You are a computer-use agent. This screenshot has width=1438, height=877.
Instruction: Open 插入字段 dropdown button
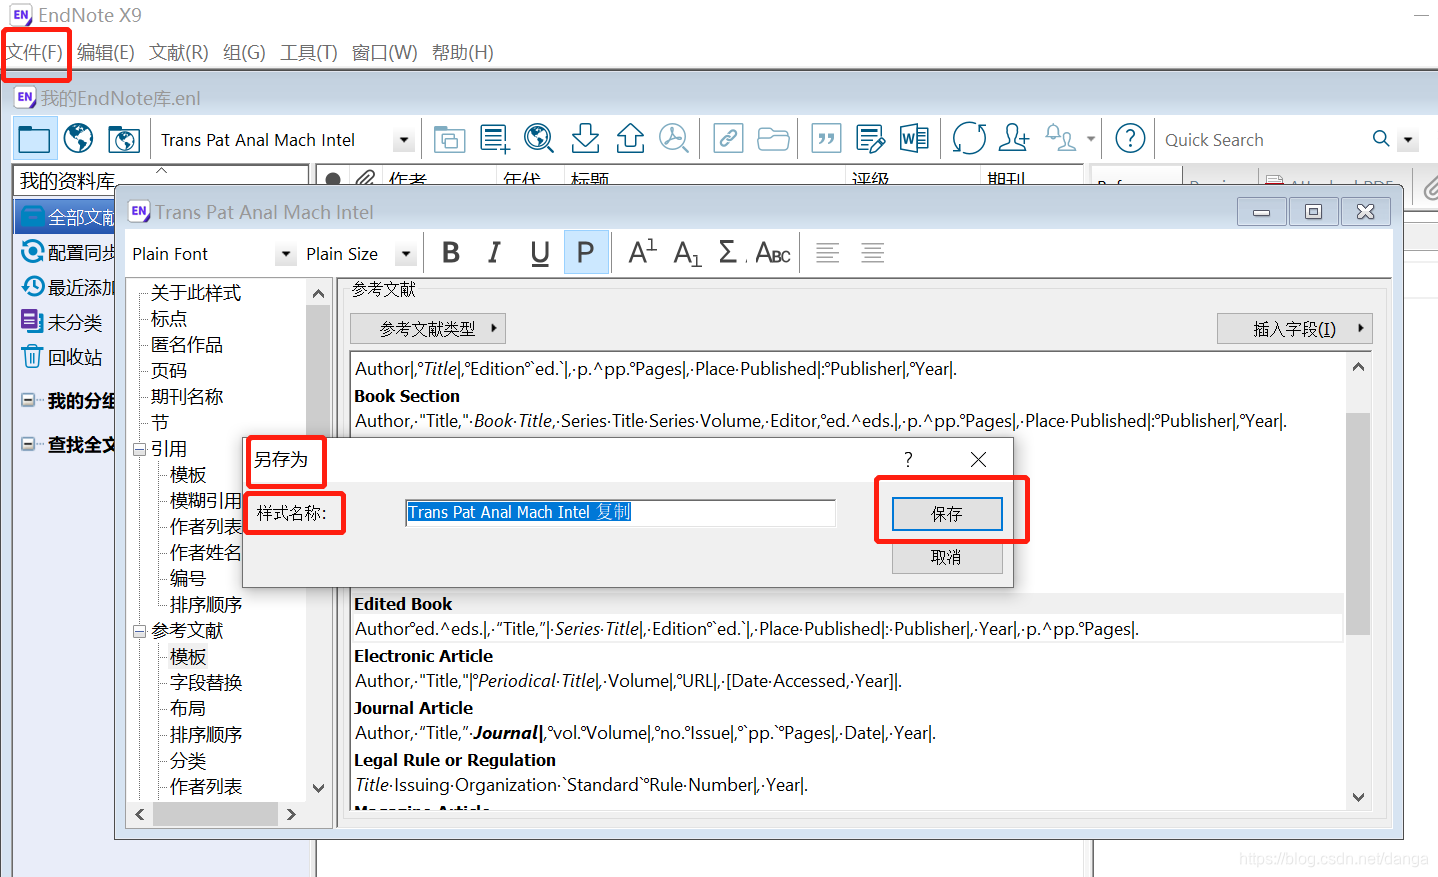point(1294,328)
